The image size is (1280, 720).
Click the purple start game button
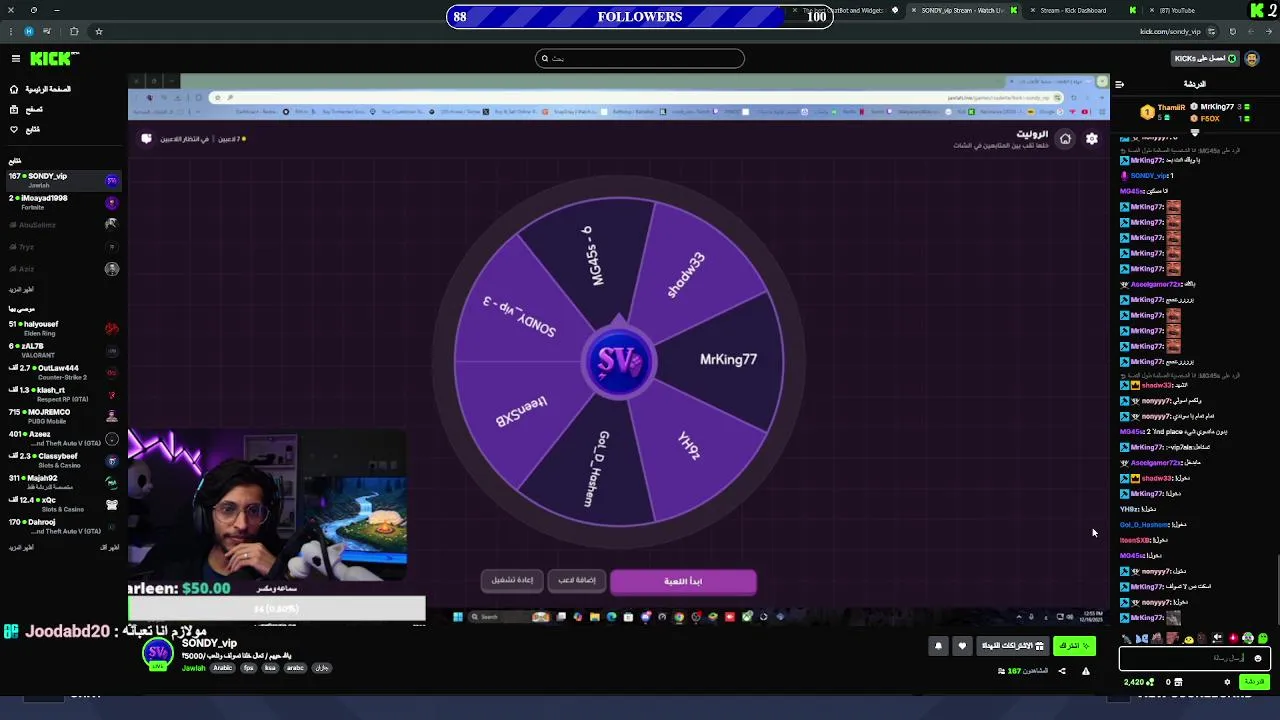tap(683, 581)
